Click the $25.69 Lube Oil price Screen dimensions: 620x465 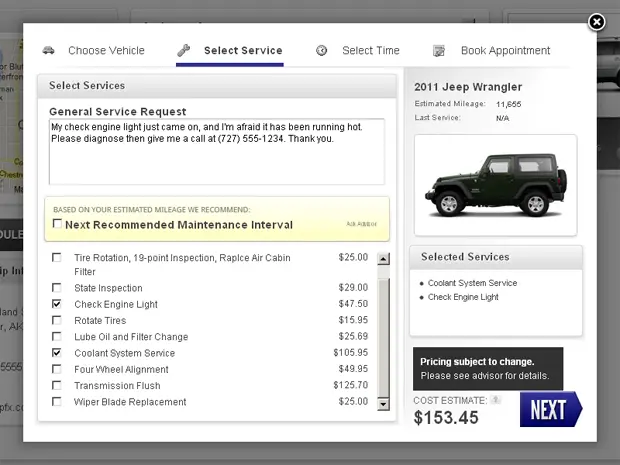pos(353,336)
